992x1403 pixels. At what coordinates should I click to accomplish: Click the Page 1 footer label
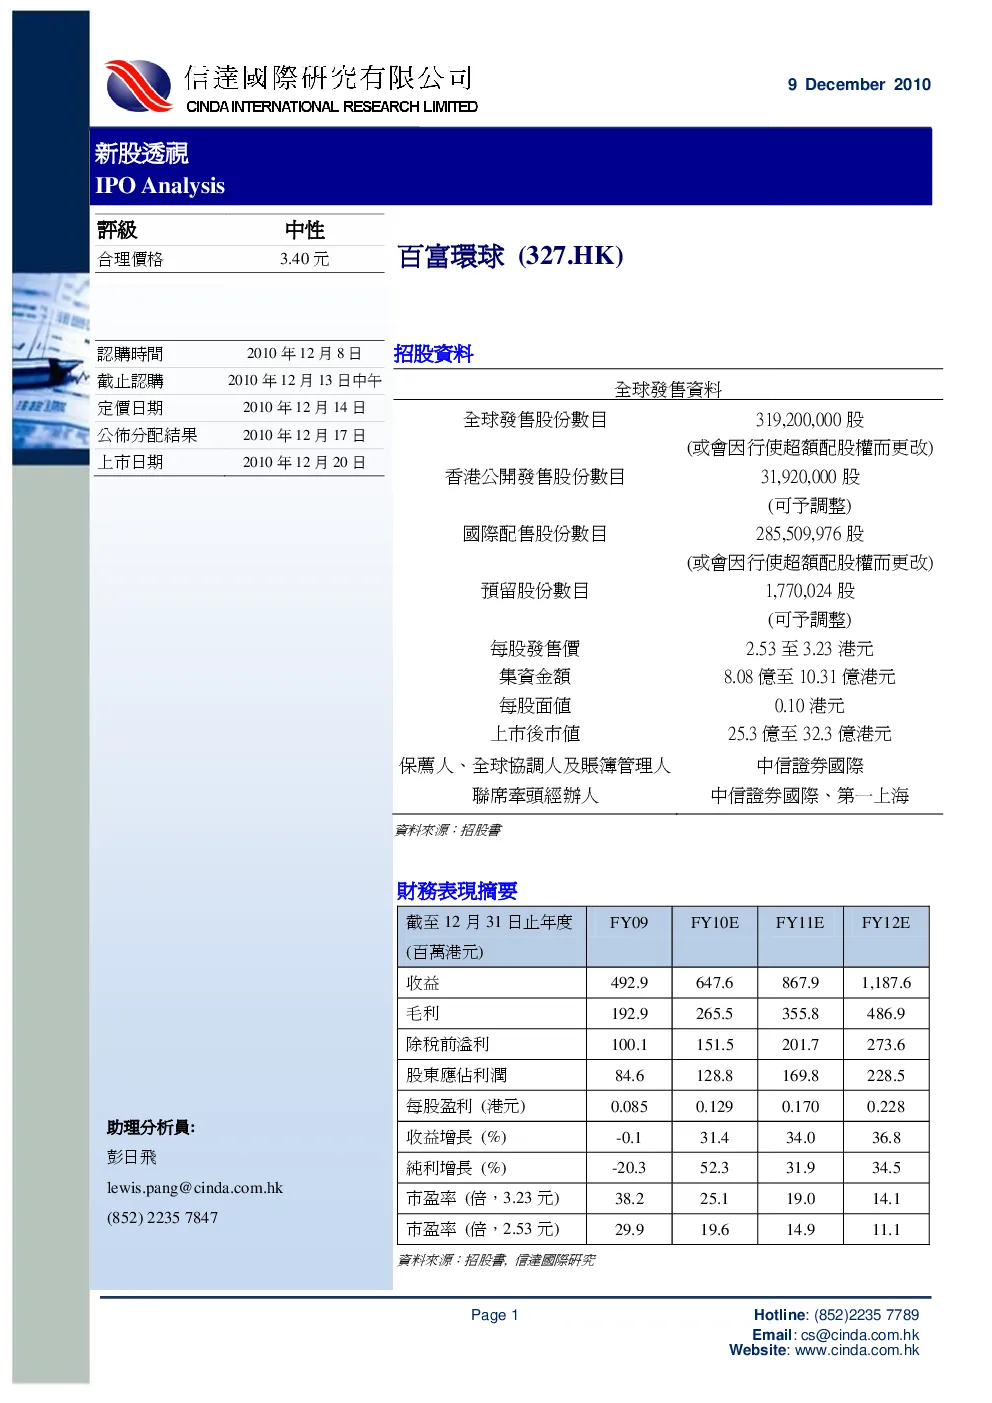(495, 1315)
